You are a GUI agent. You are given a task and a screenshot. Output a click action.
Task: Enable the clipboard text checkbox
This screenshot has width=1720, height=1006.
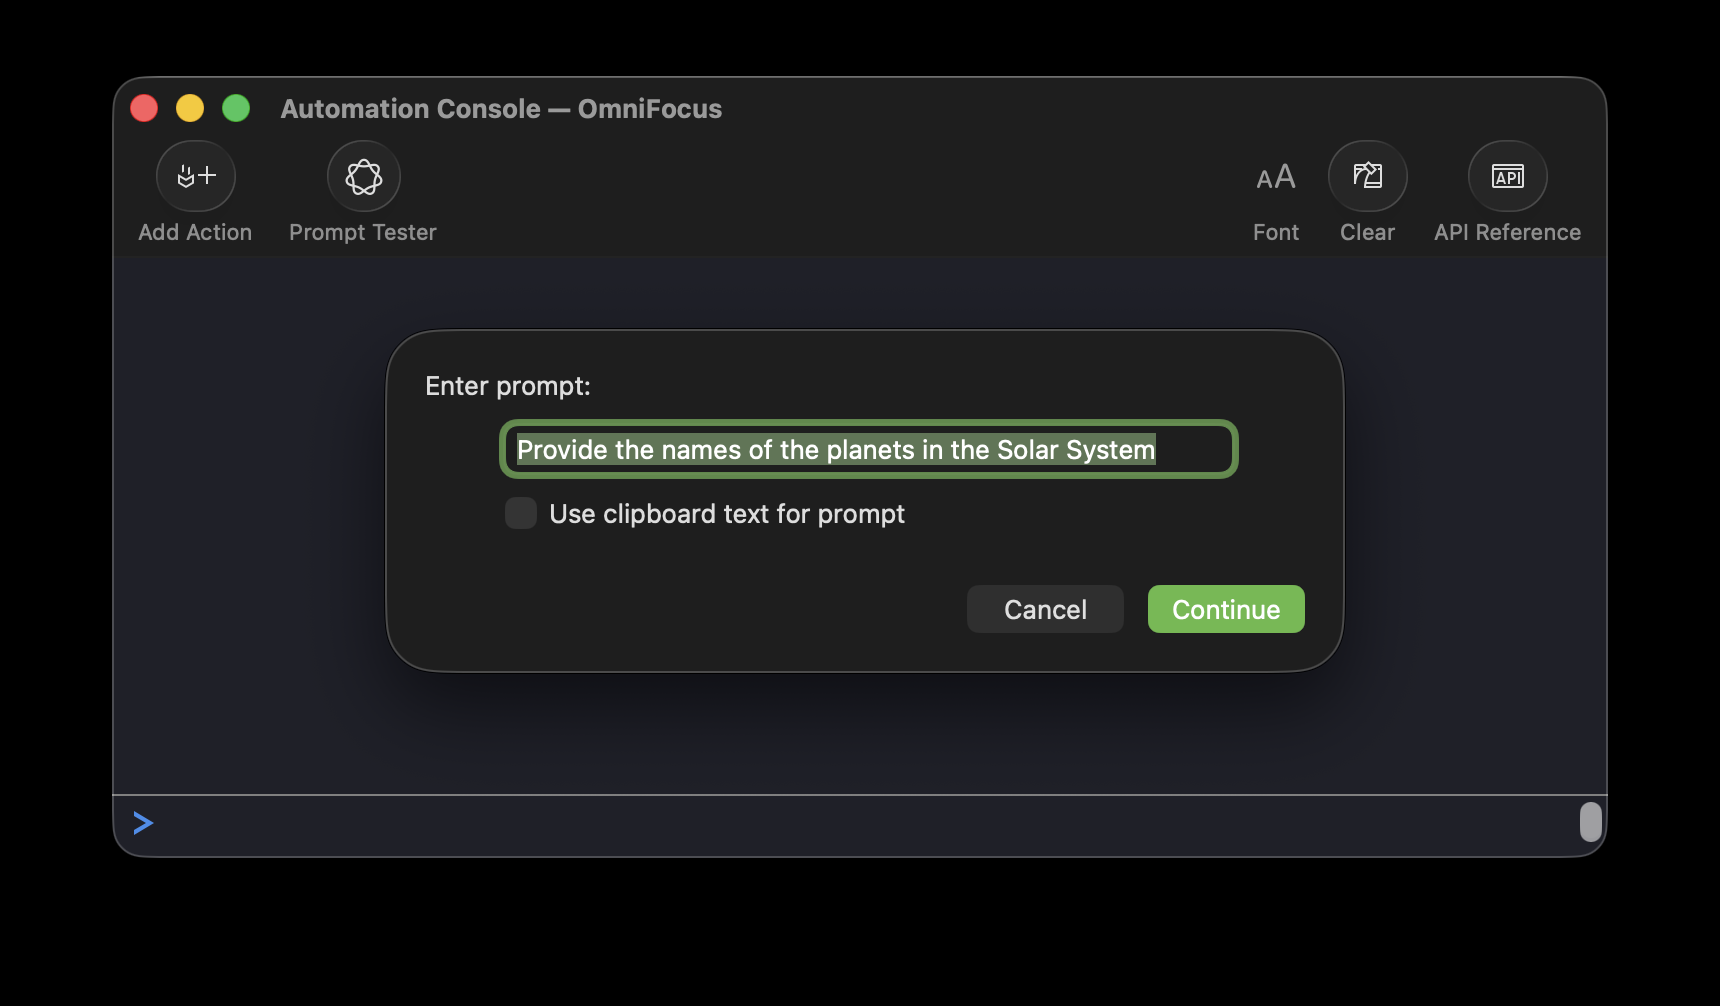[521, 513]
